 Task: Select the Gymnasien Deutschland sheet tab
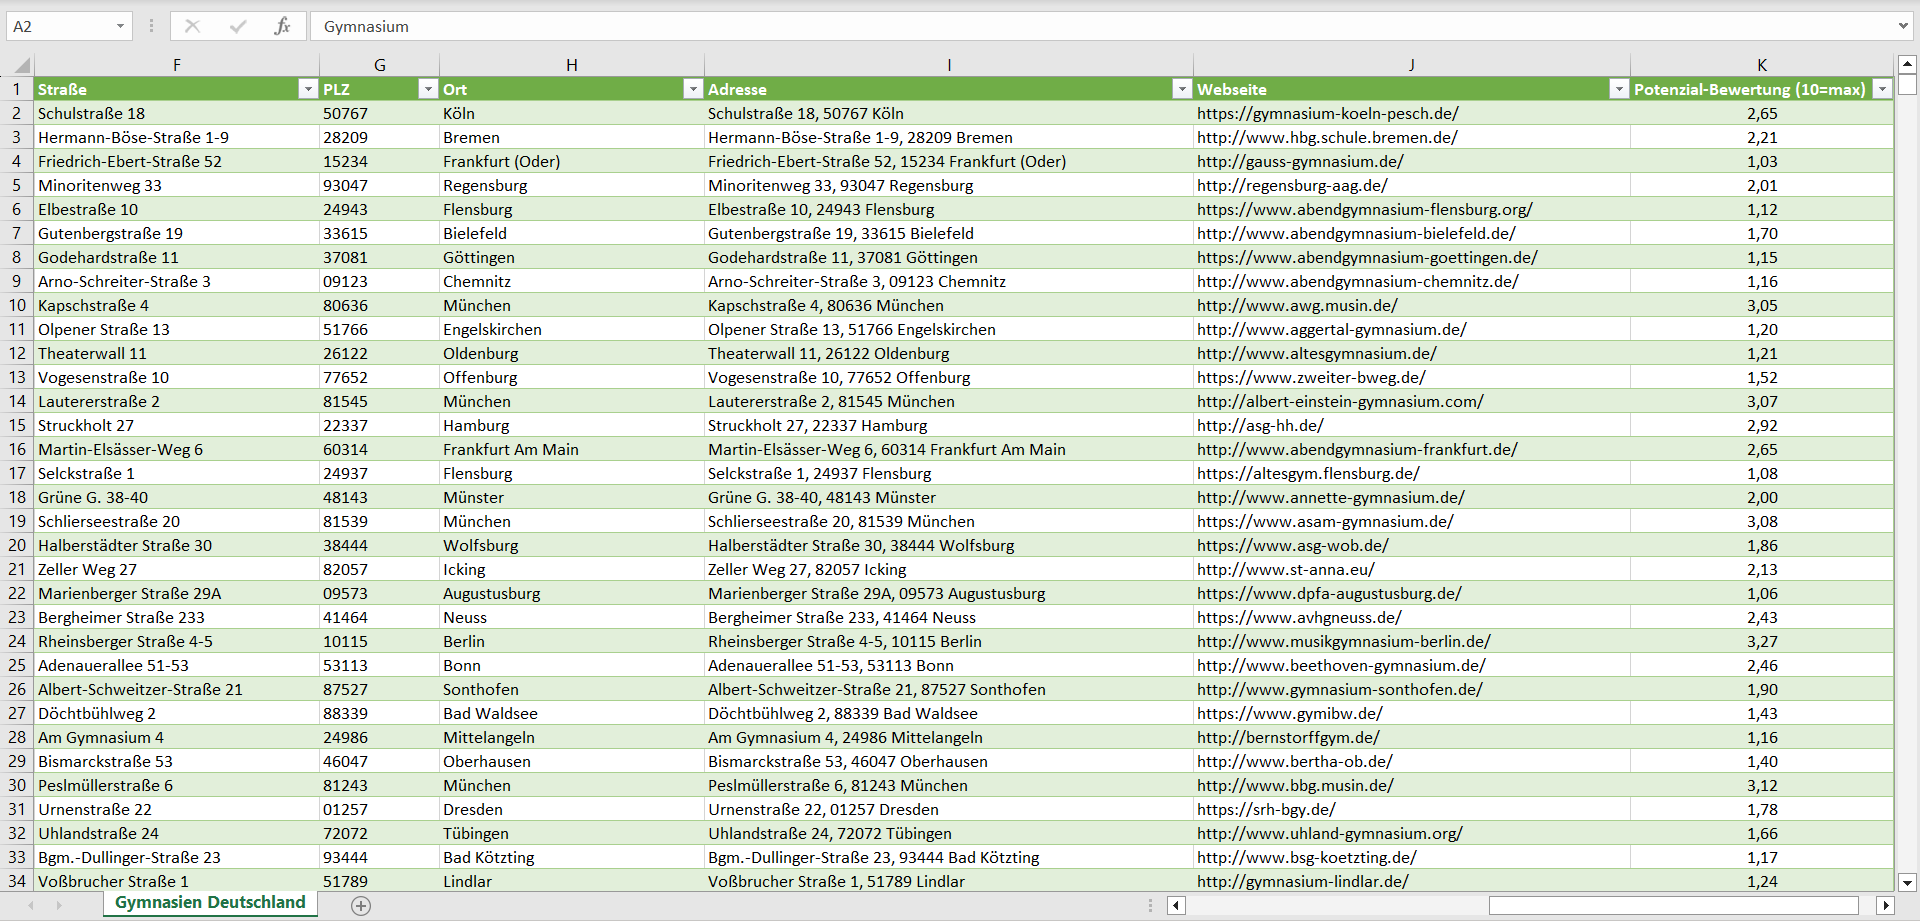point(210,902)
